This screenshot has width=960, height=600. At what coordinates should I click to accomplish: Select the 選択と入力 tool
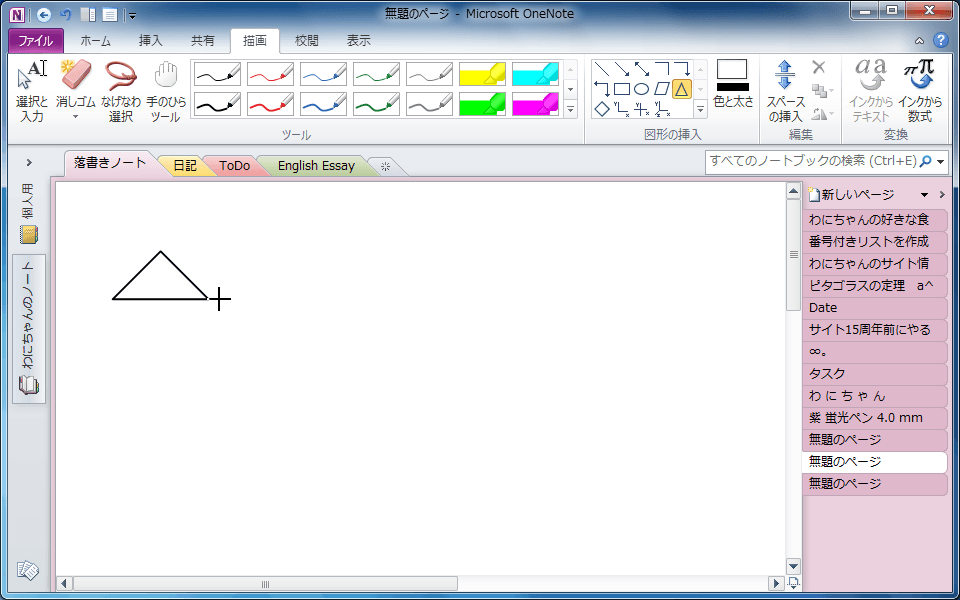point(32,92)
